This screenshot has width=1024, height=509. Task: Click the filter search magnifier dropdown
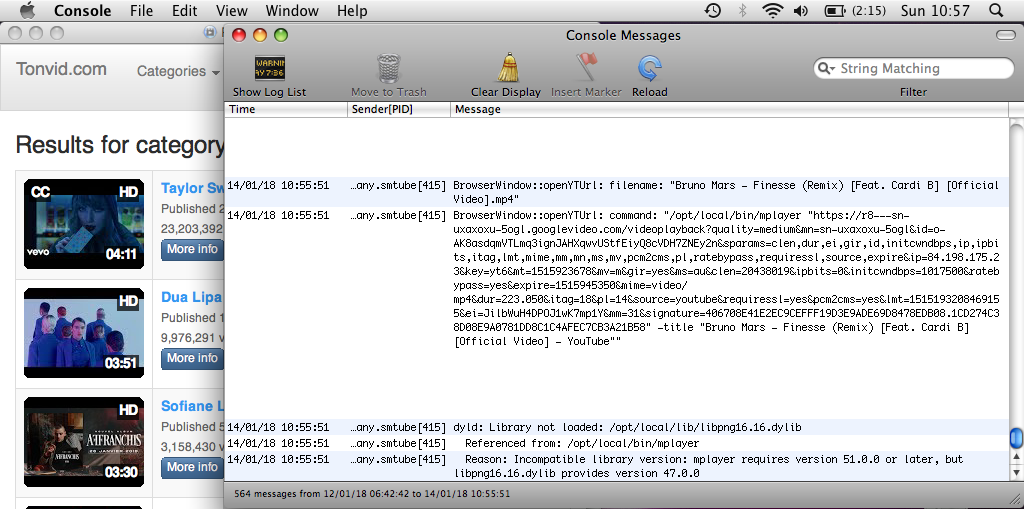pyautogui.click(x=827, y=69)
